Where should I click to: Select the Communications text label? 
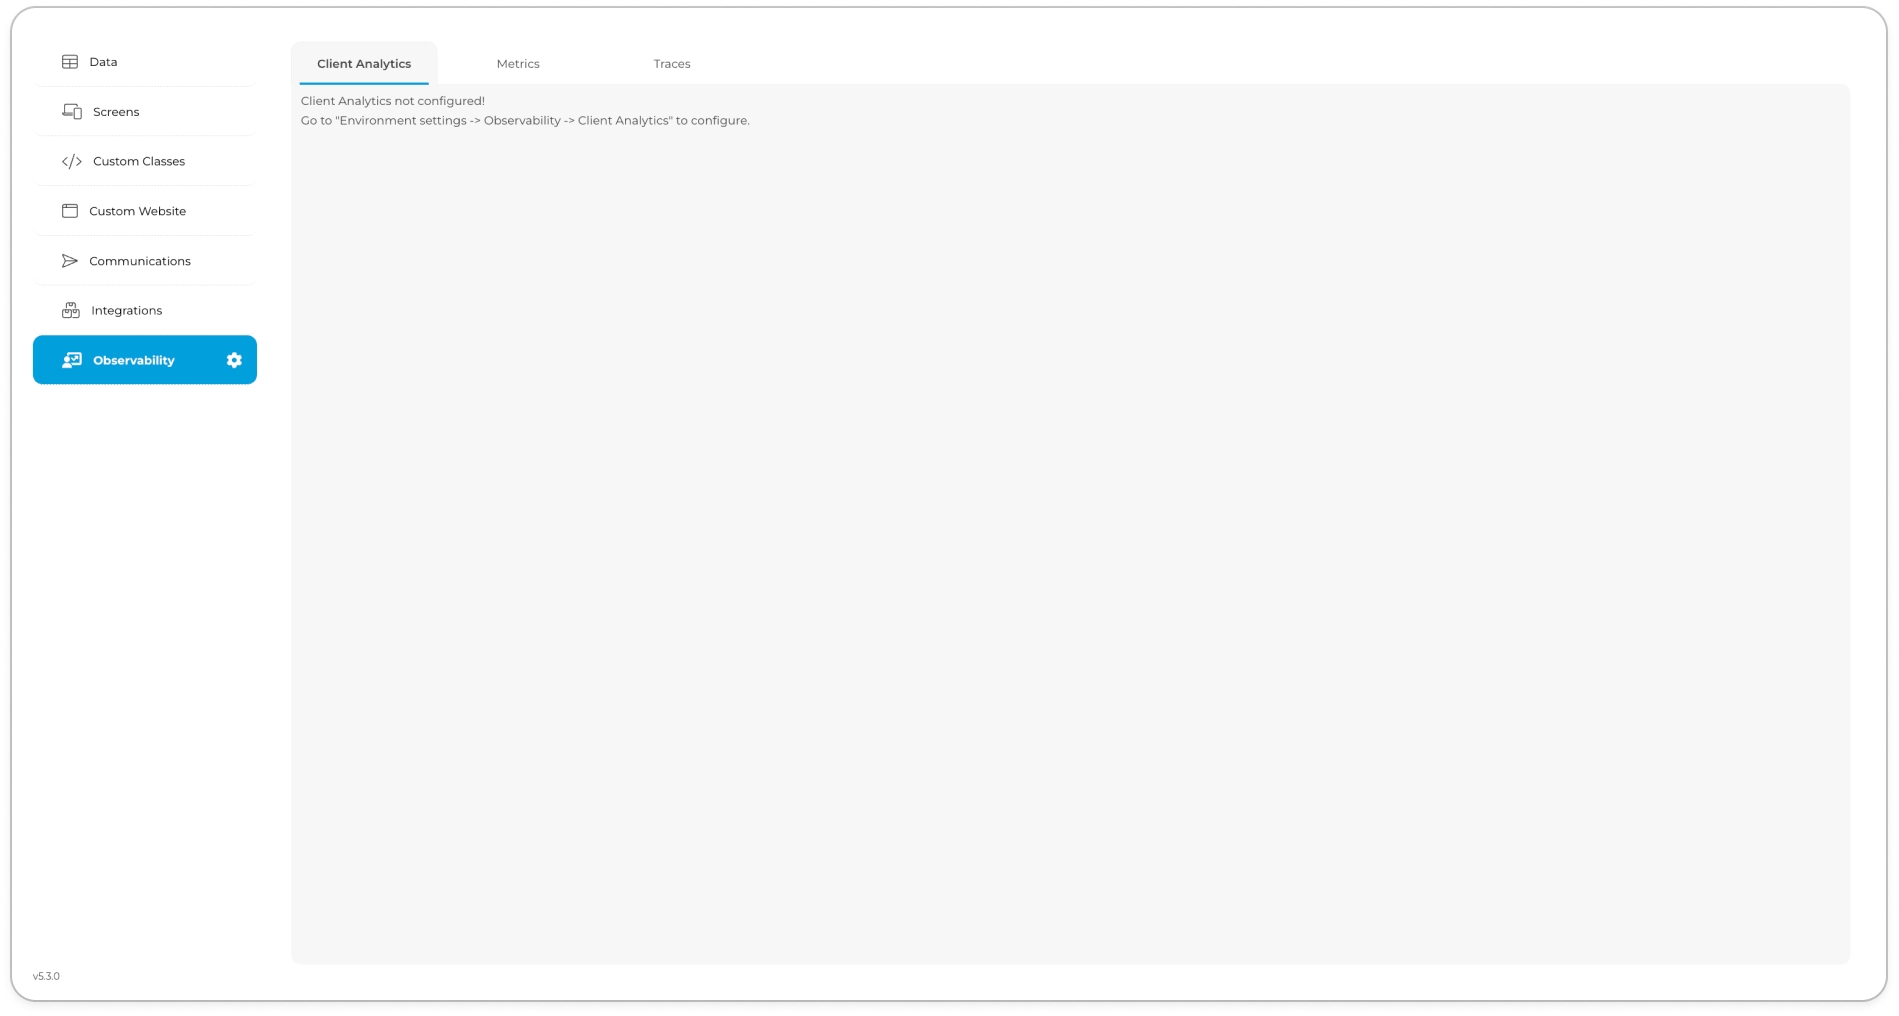tap(140, 261)
